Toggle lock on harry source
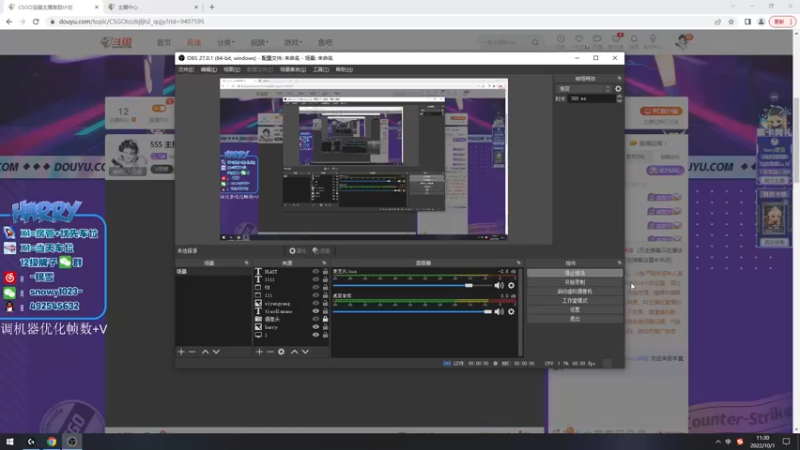The image size is (800, 450). [x=325, y=327]
